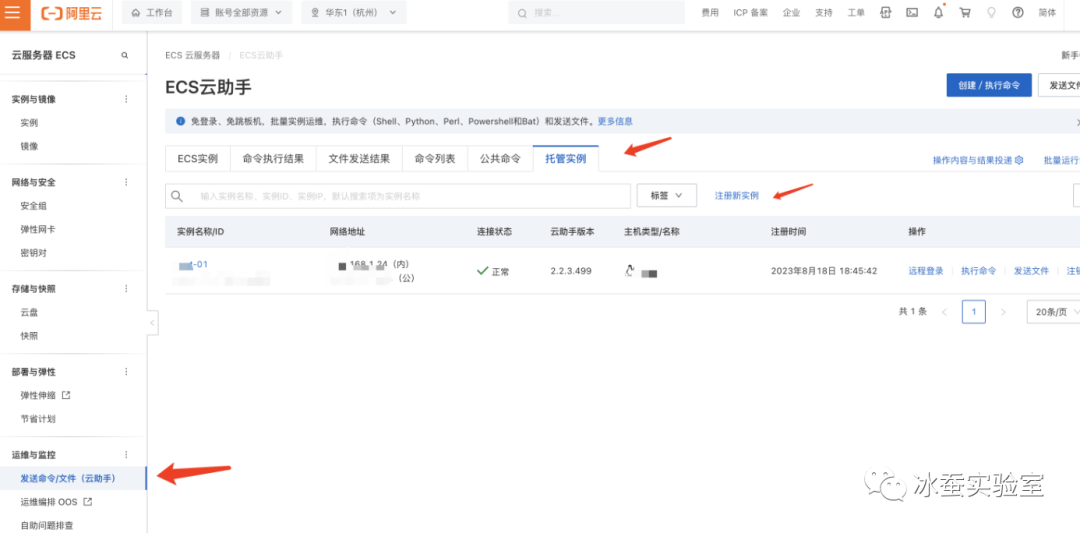Go to 实例 in sidebar

(29, 123)
